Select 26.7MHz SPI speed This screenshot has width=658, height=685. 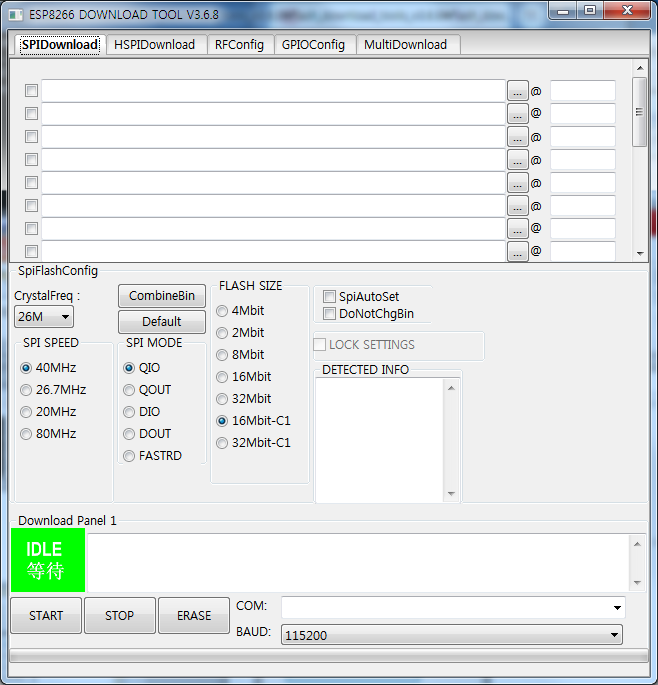(x=53, y=390)
